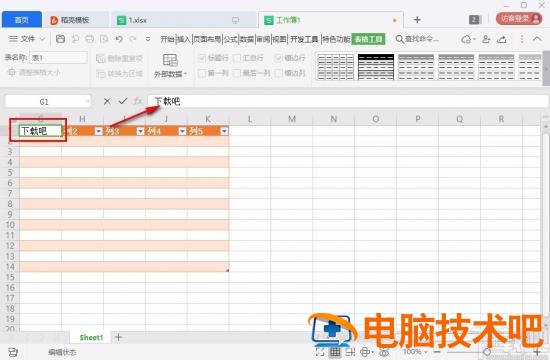Click the Print preview icon
This screenshot has height=360, width=550.
(104, 39)
